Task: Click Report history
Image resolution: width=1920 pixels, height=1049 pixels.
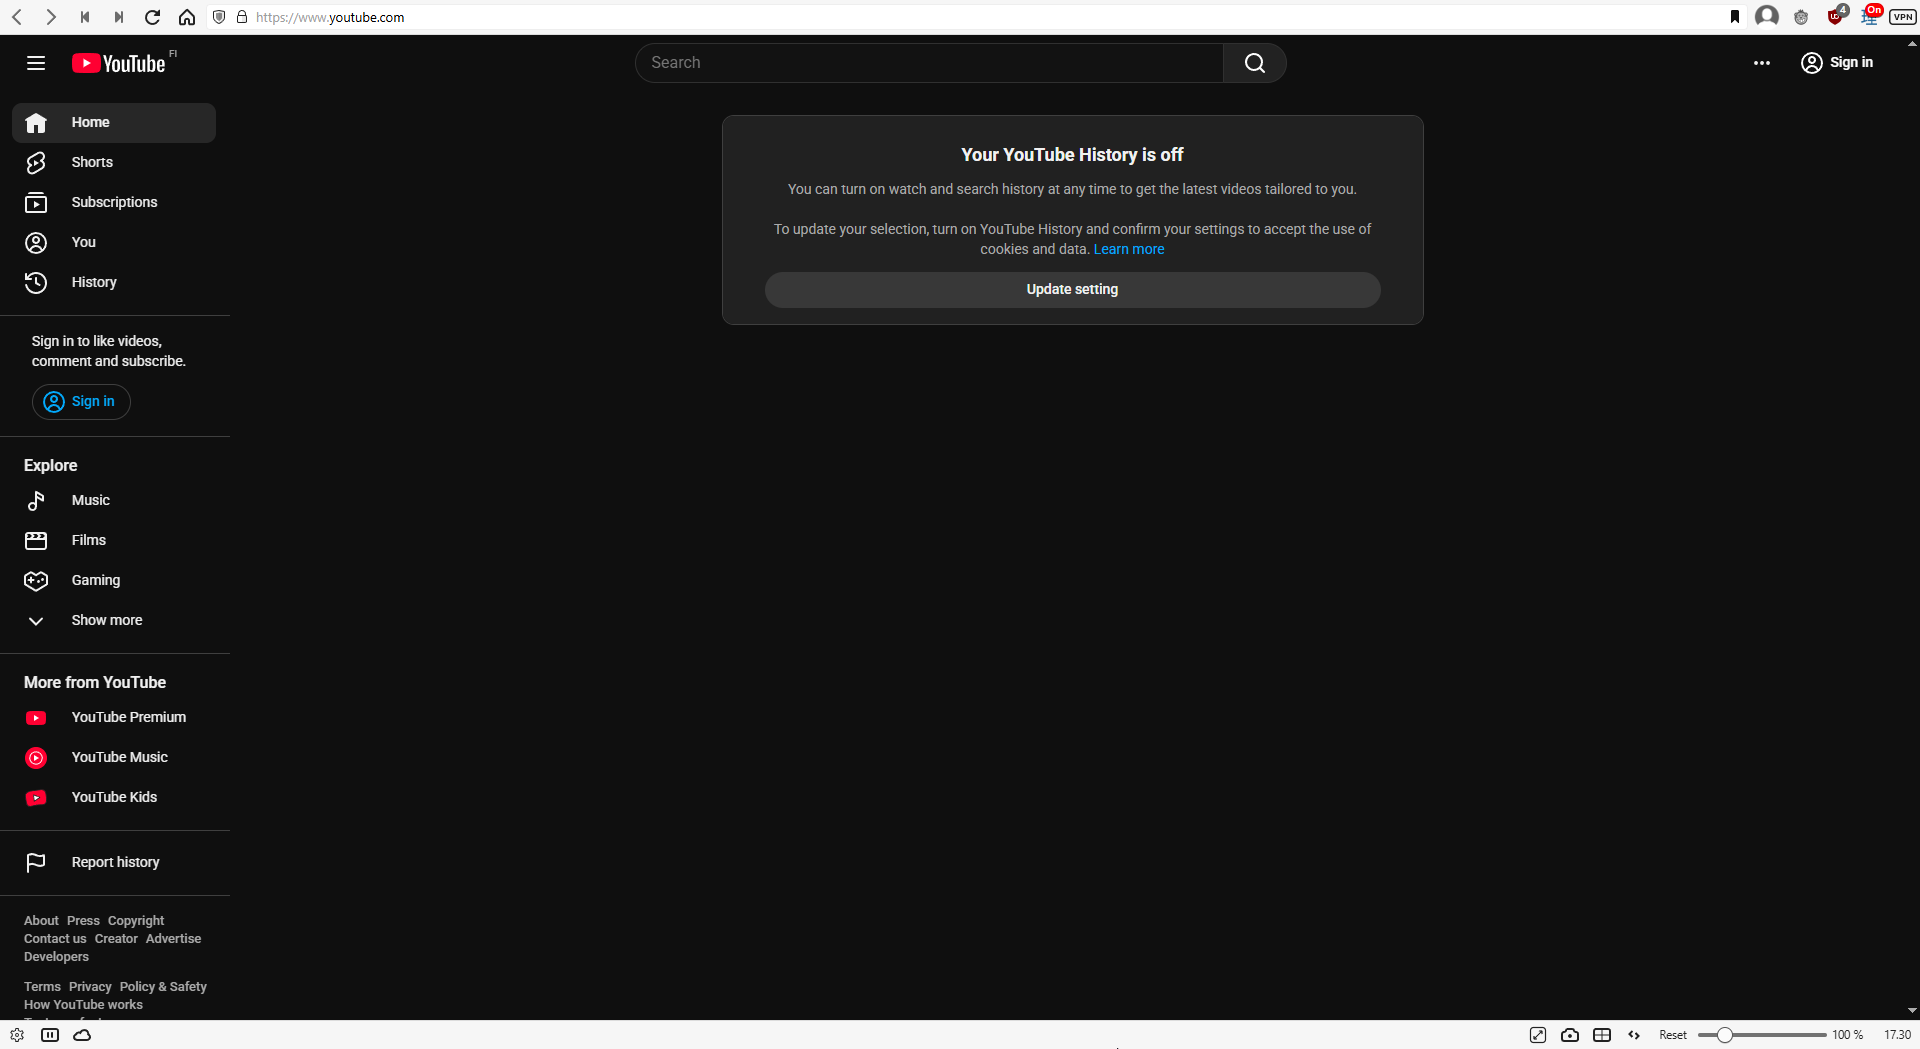Action: click(114, 863)
